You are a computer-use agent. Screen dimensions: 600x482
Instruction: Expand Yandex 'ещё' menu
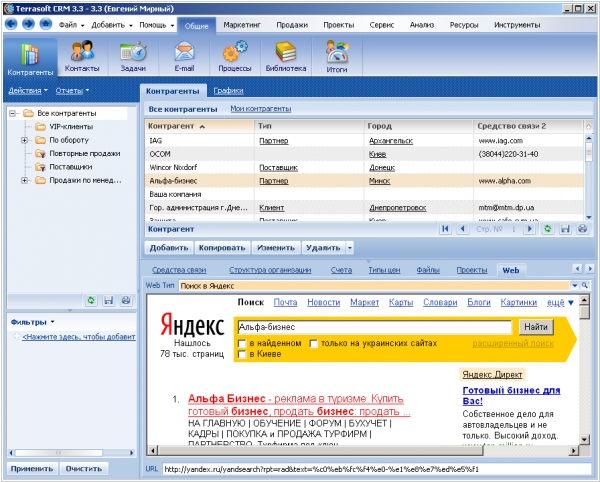pyautogui.click(x=560, y=303)
